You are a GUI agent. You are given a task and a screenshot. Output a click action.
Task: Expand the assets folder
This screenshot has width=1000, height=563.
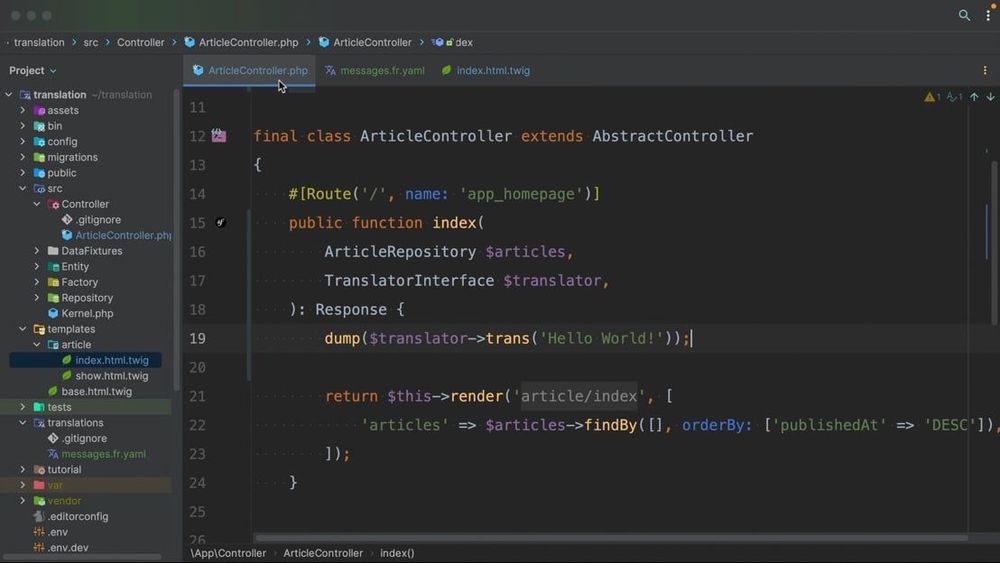22,110
